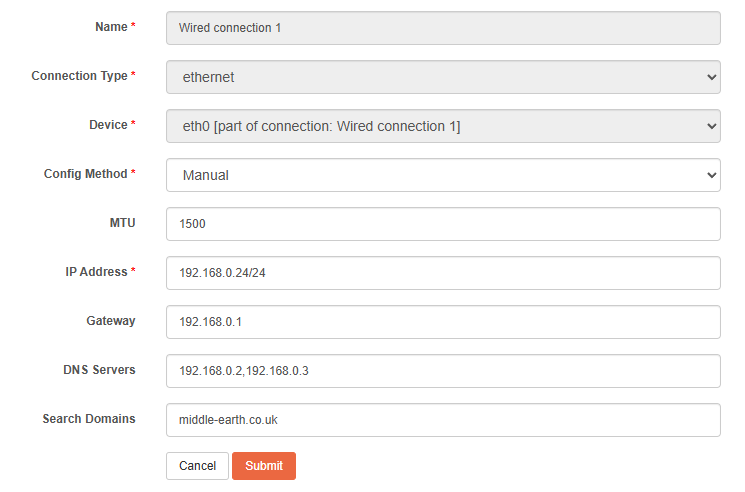Click the "Search Domains" label text
This screenshot has height=492, width=745.
pos(89,419)
